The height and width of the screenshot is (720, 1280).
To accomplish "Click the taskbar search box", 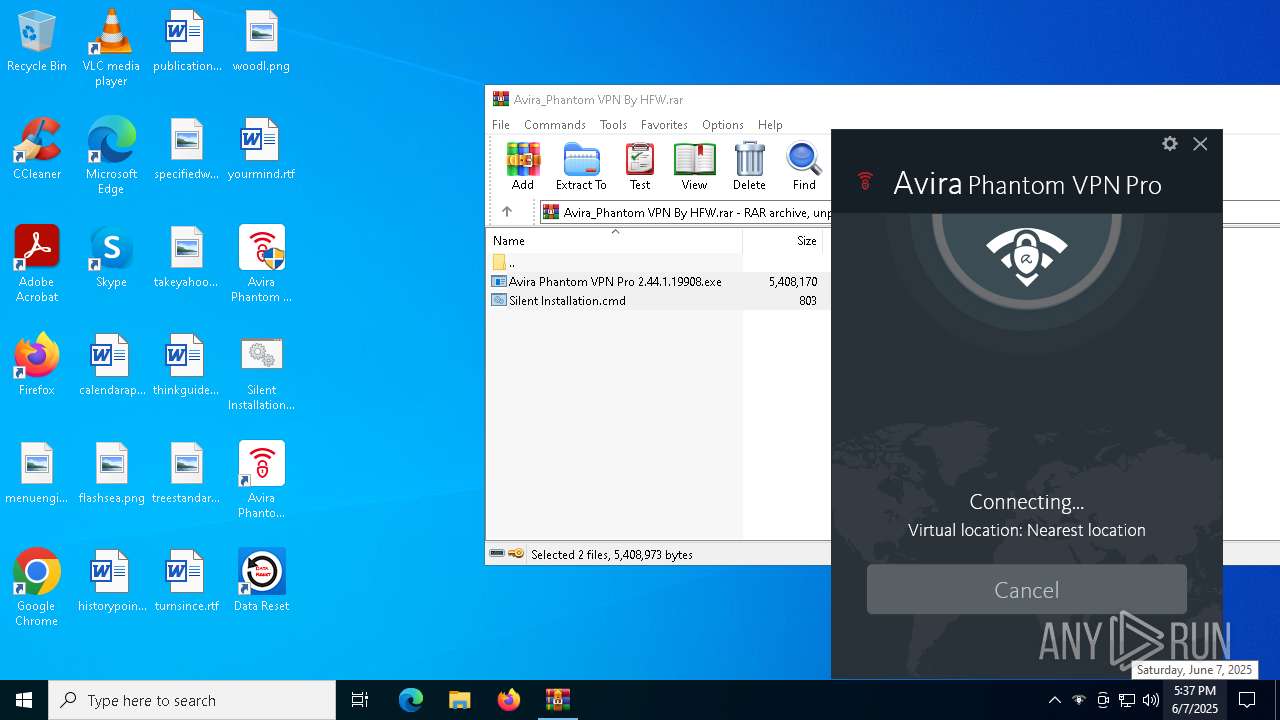I will [192, 700].
